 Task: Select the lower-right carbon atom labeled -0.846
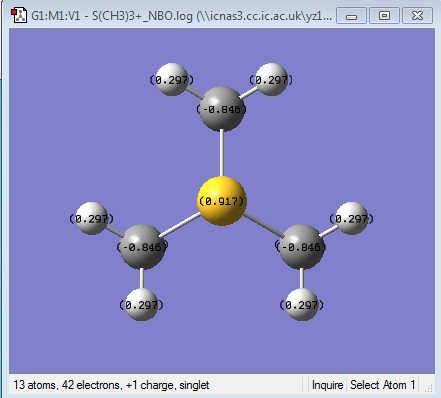click(302, 247)
